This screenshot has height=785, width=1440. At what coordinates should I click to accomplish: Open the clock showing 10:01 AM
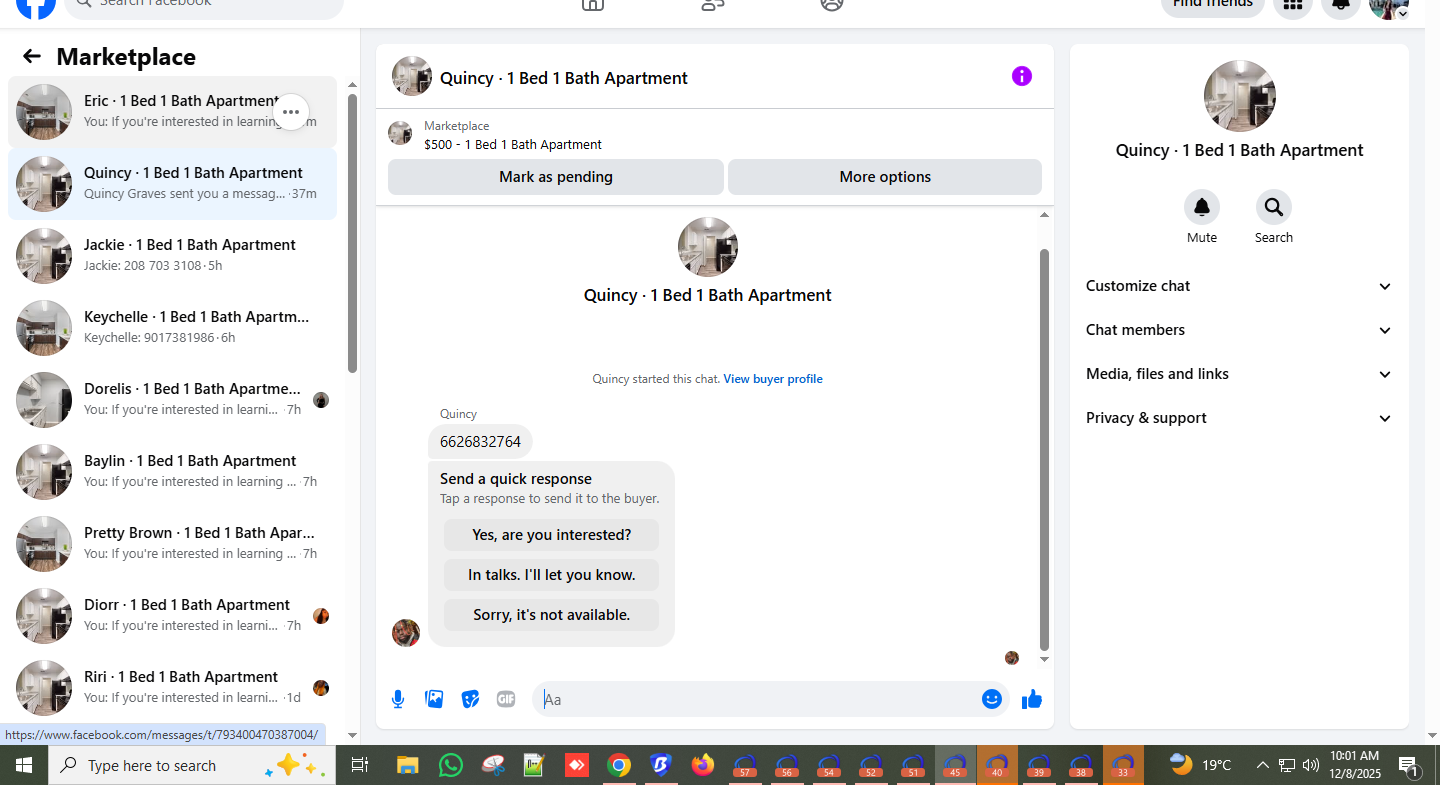pyautogui.click(x=1355, y=765)
